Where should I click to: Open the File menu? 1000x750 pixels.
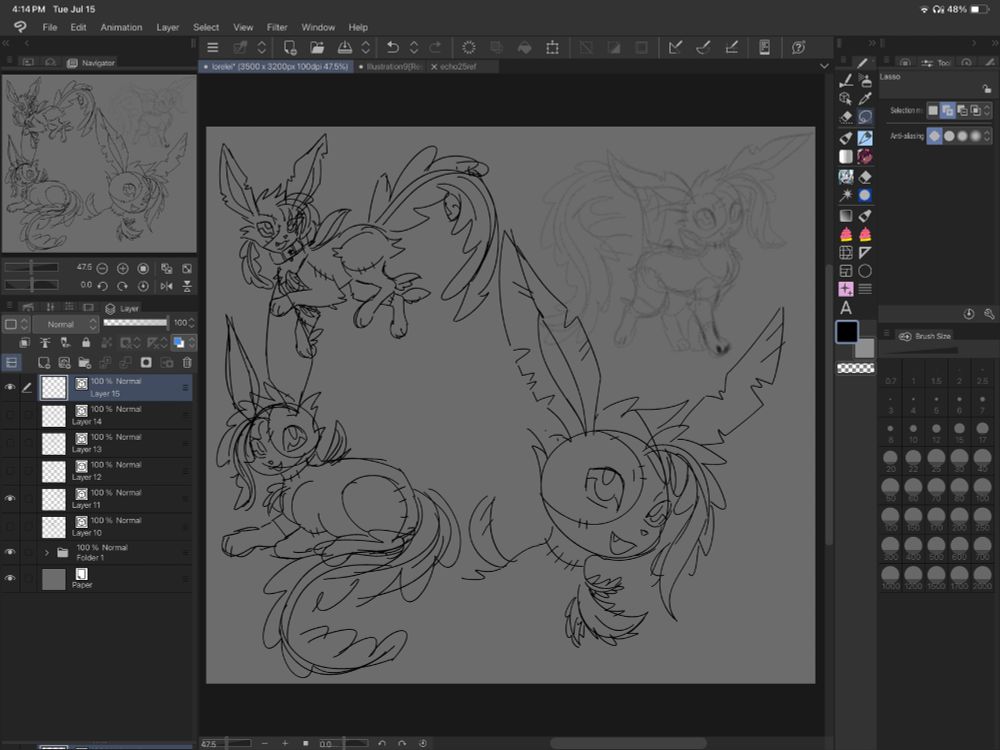[50, 27]
